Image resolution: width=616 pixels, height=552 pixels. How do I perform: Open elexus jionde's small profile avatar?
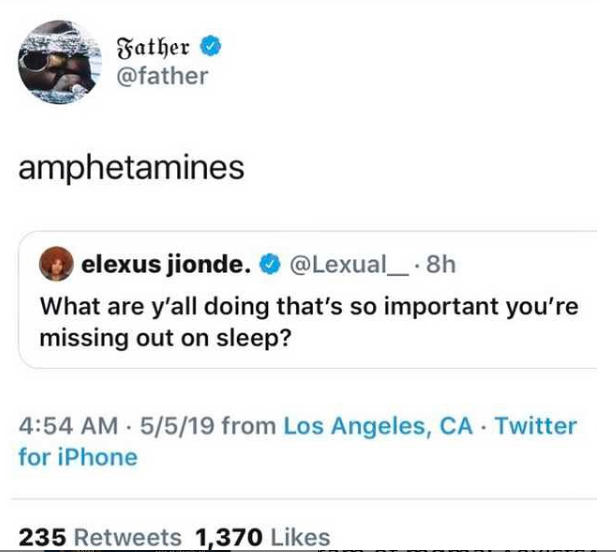tap(55, 265)
